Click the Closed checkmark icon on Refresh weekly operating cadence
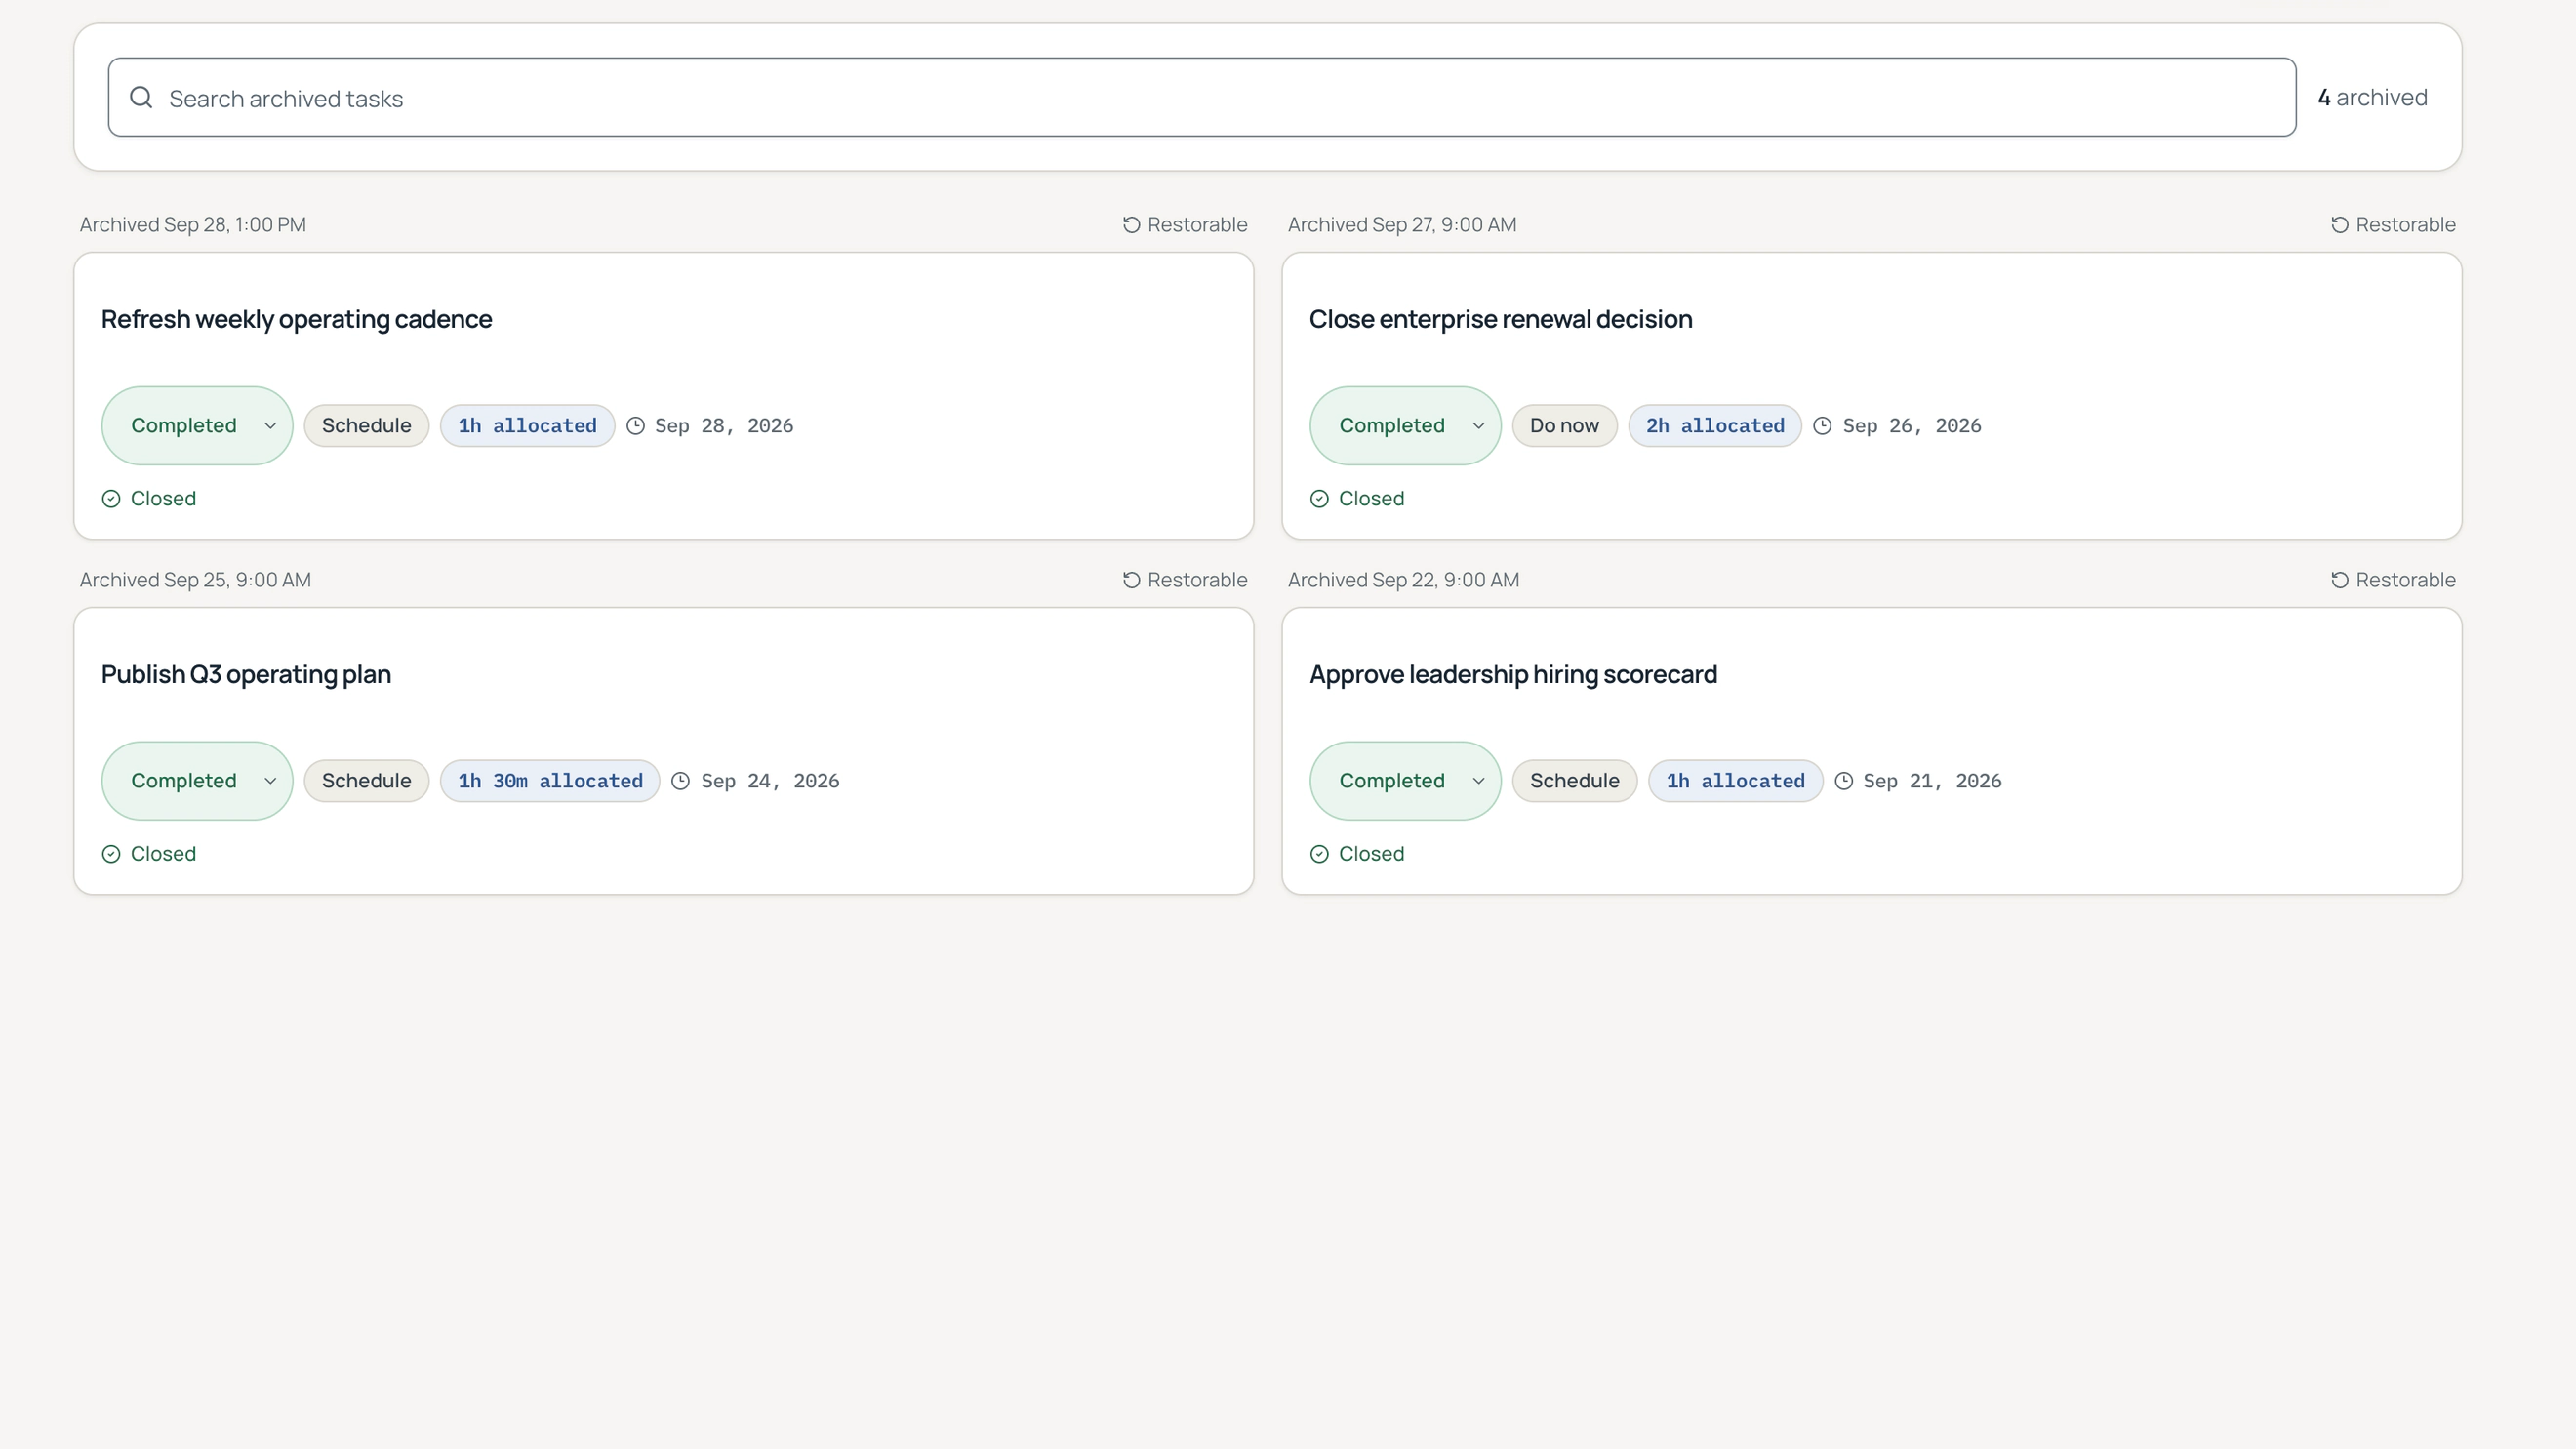Screen dimensions: 2576x1449 tap(111, 499)
